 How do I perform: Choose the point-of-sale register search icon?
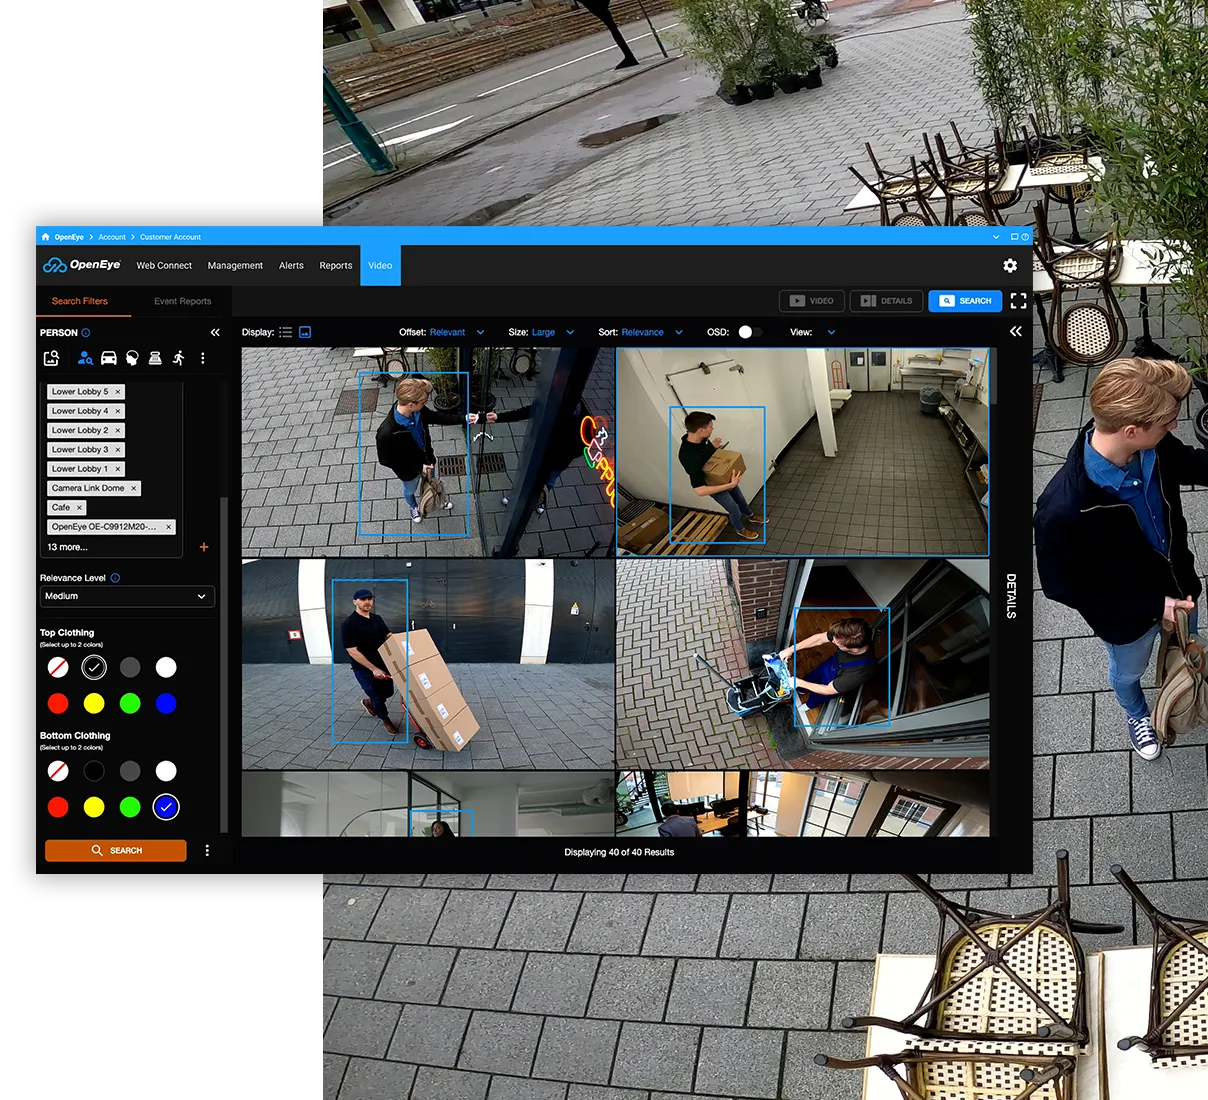pyautogui.click(x=155, y=358)
